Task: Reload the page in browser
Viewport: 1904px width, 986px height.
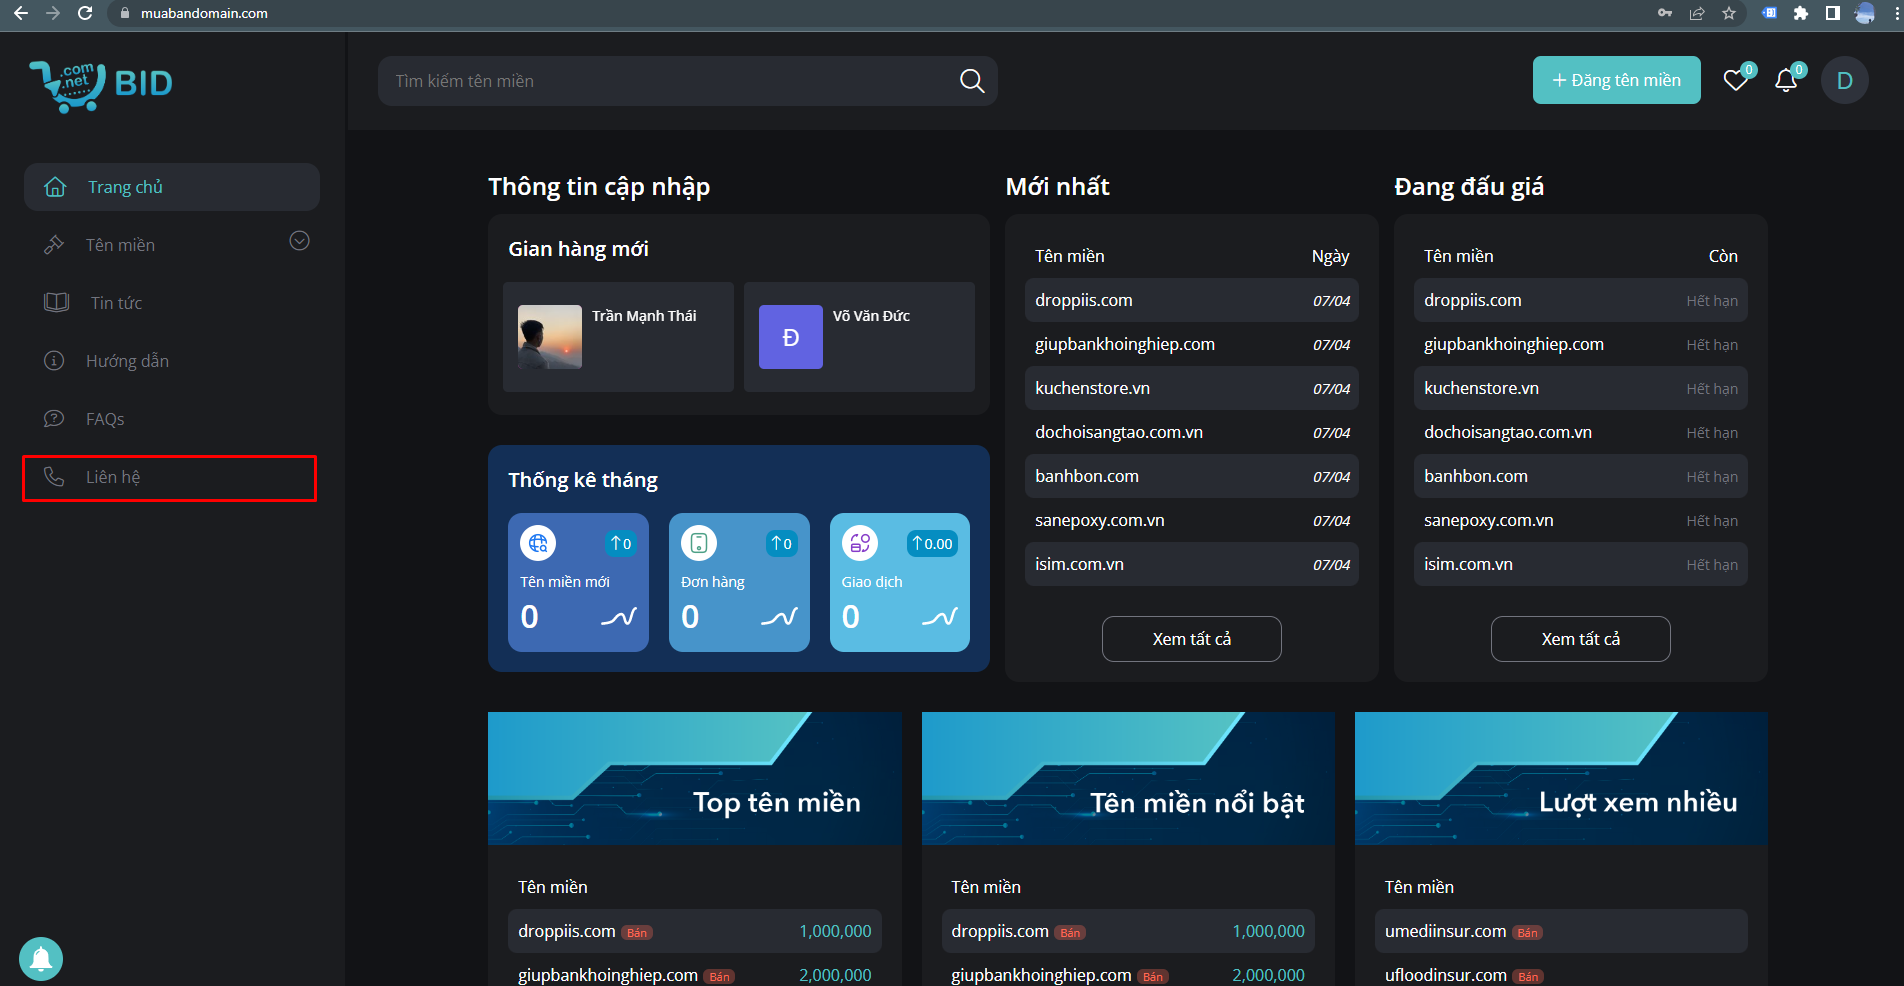Action: (85, 13)
